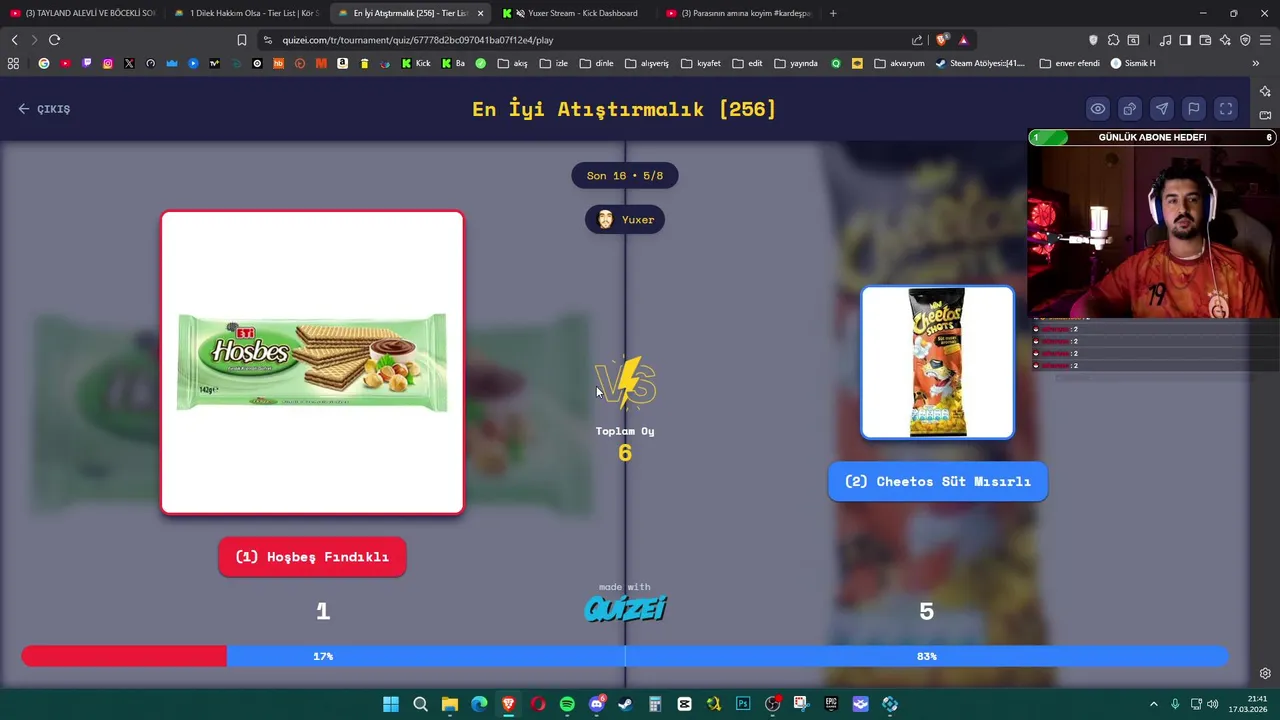Open Brave VPN shield icon

1245,40
